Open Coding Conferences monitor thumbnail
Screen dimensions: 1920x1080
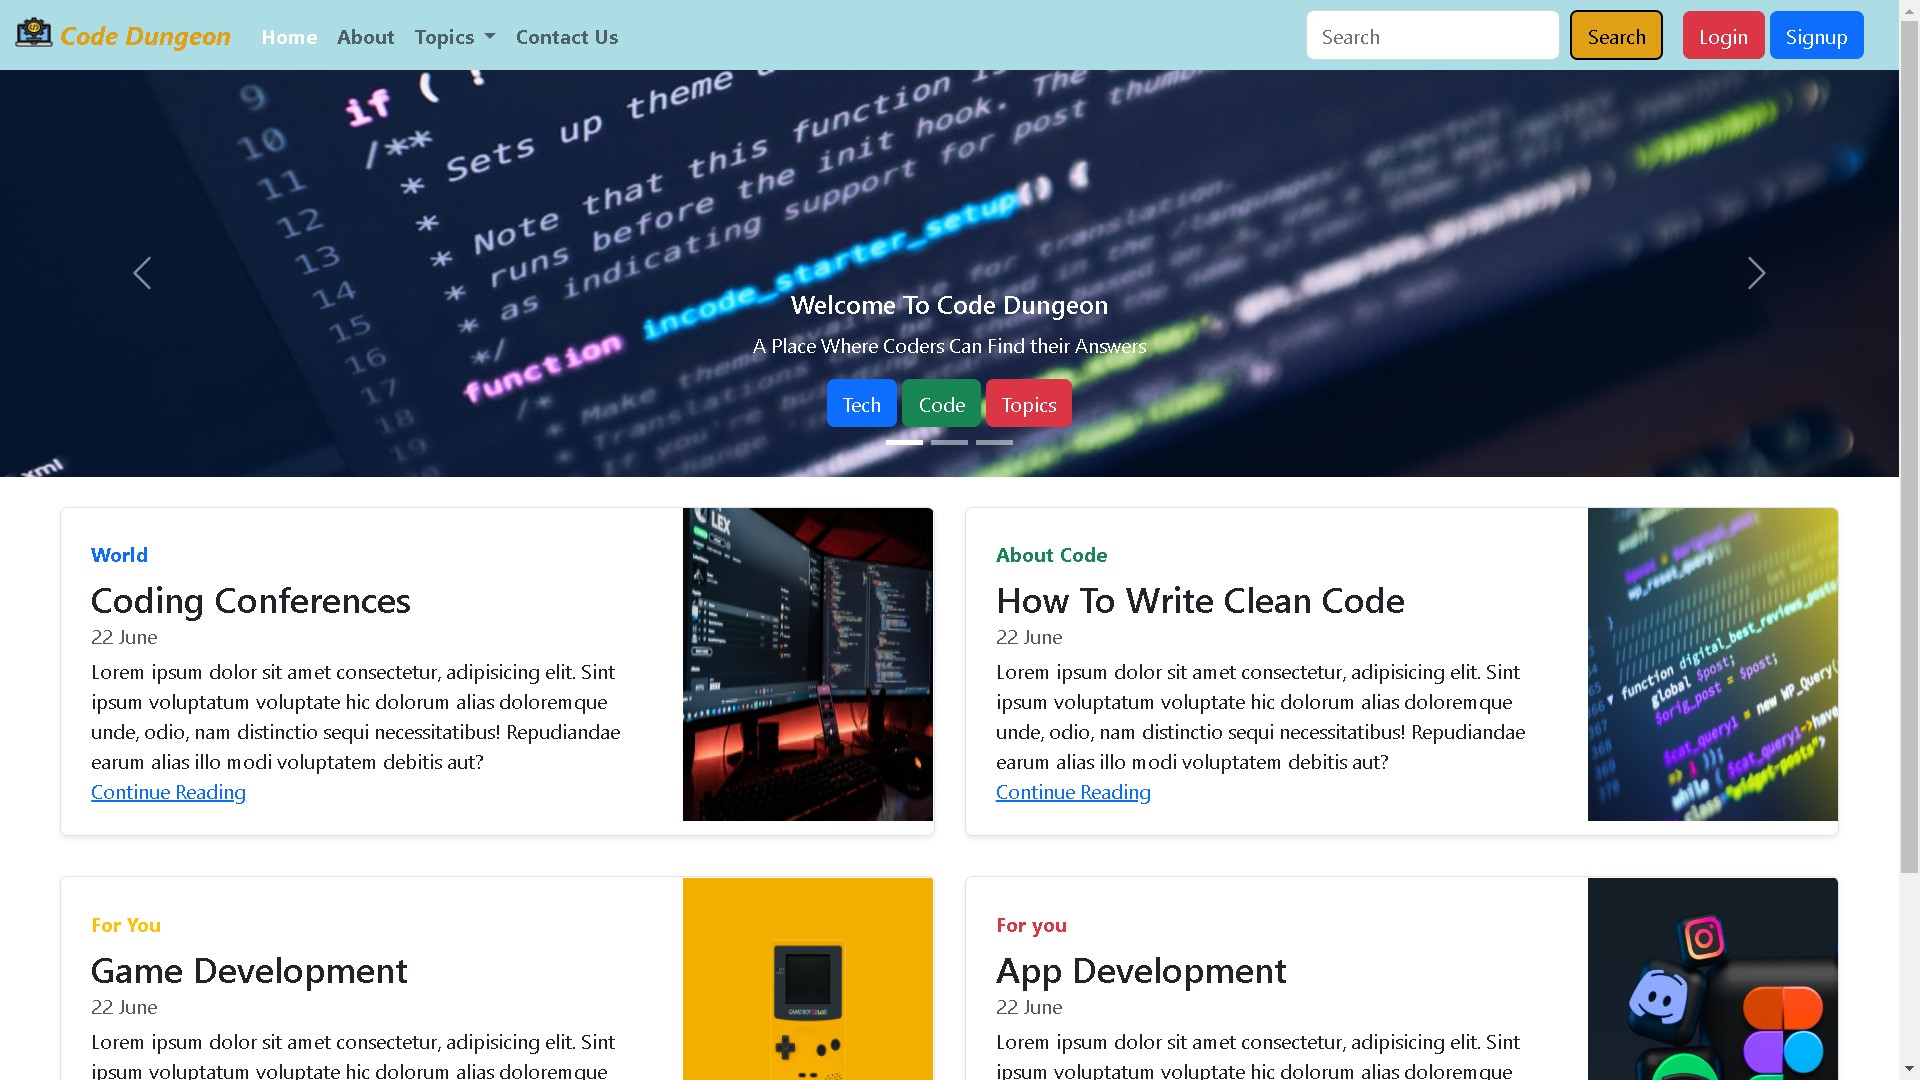click(x=808, y=664)
